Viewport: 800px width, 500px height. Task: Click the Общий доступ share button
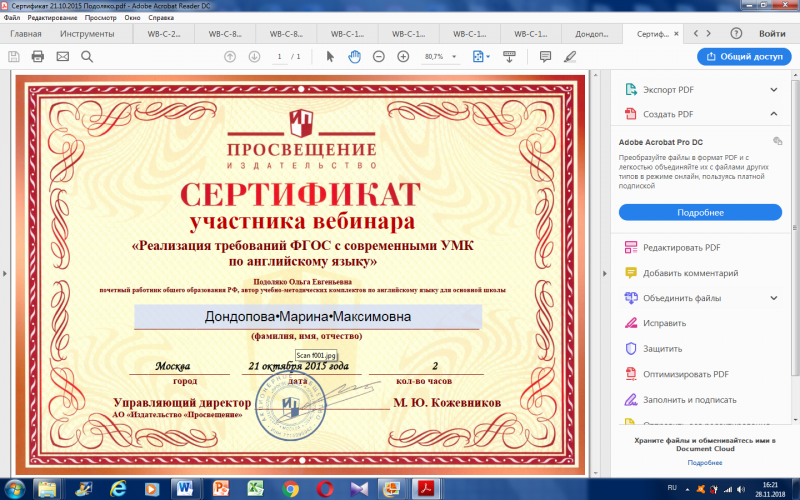[744, 56]
